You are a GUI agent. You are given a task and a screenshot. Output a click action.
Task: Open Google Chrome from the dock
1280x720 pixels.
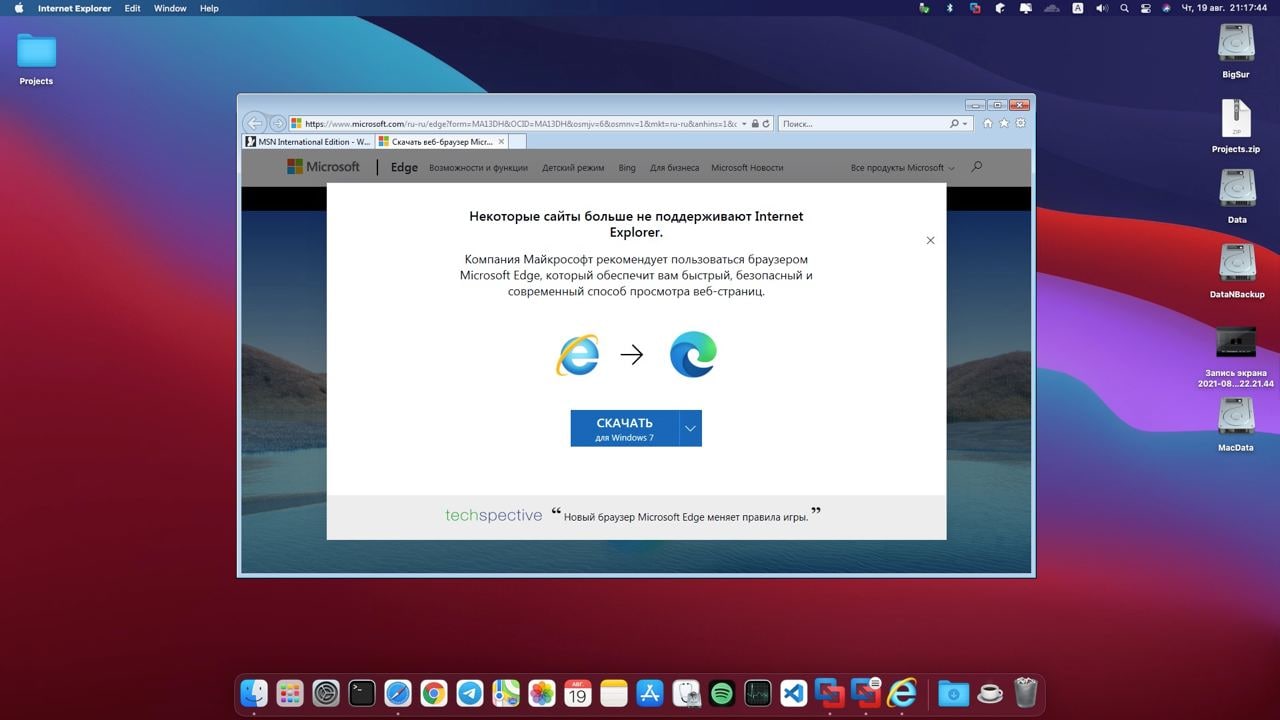tap(434, 692)
